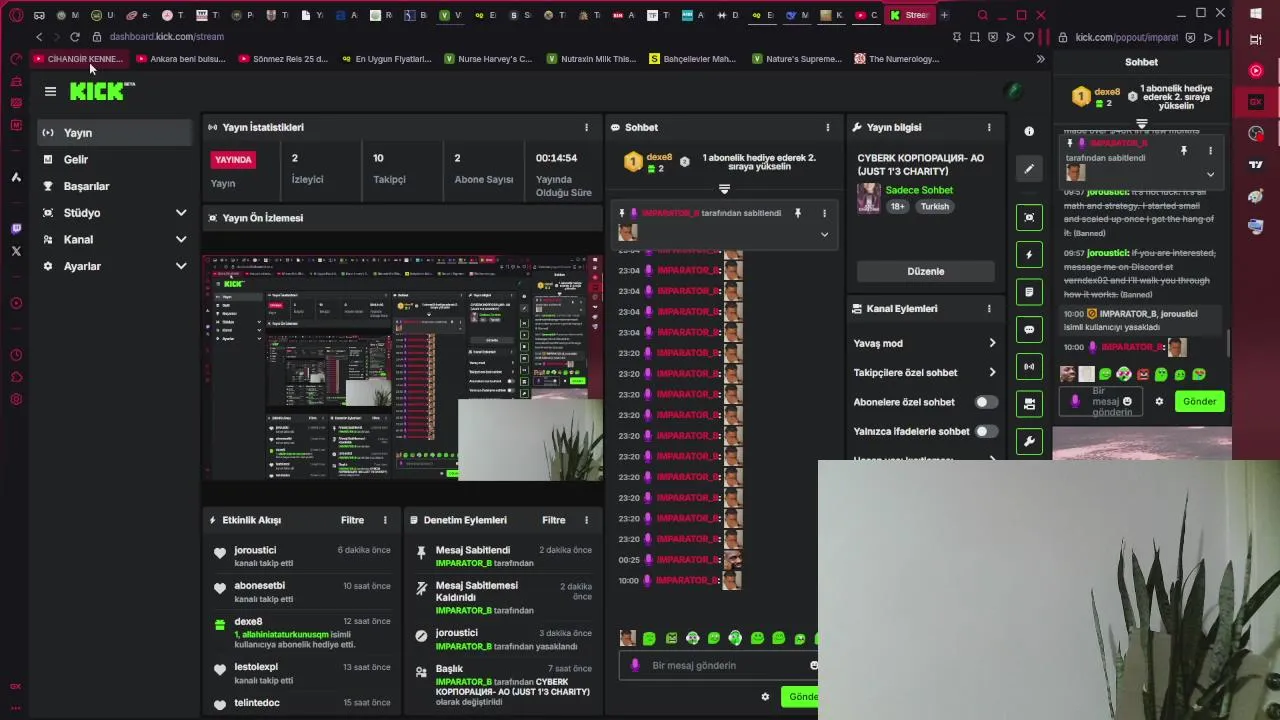
Task: Select Gelir in the sidebar
Action: click(115, 160)
